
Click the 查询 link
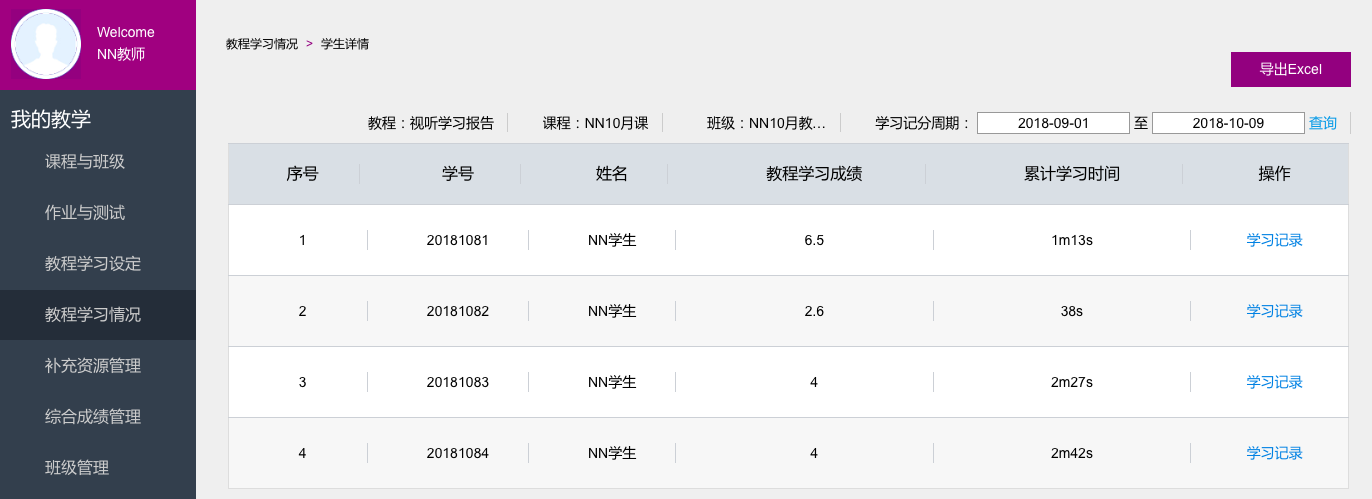tap(1322, 123)
